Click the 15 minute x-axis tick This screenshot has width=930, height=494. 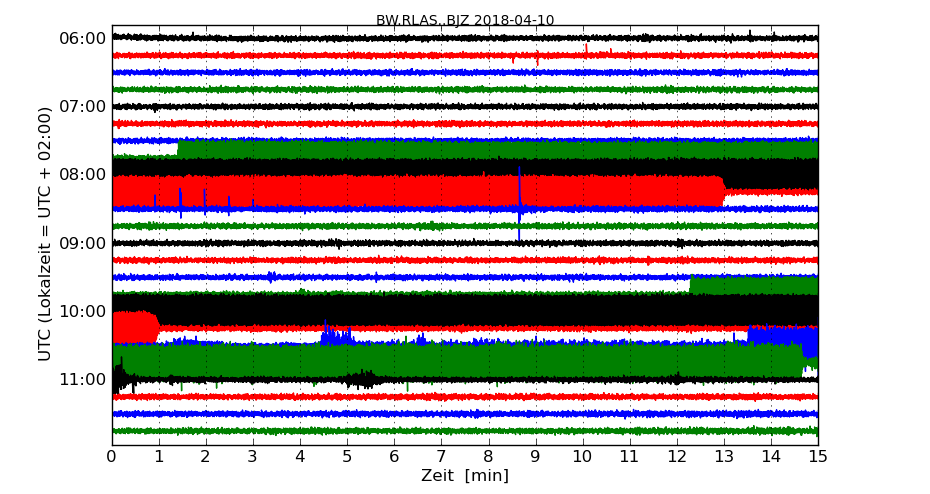[x=818, y=457]
